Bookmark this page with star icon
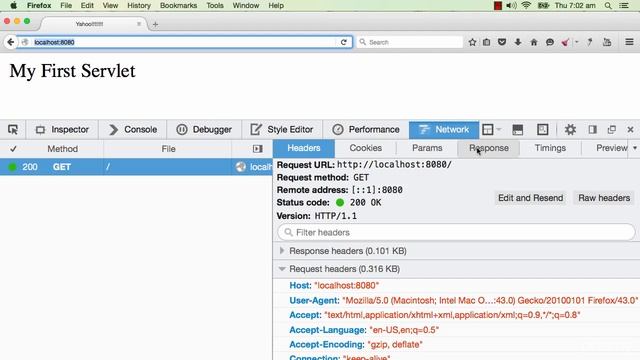 (472, 42)
